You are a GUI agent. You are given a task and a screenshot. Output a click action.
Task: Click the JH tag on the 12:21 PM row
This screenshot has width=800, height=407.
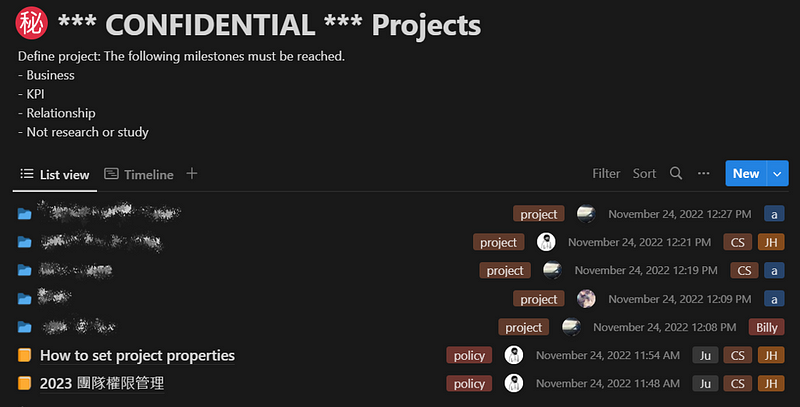click(x=771, y=242)
